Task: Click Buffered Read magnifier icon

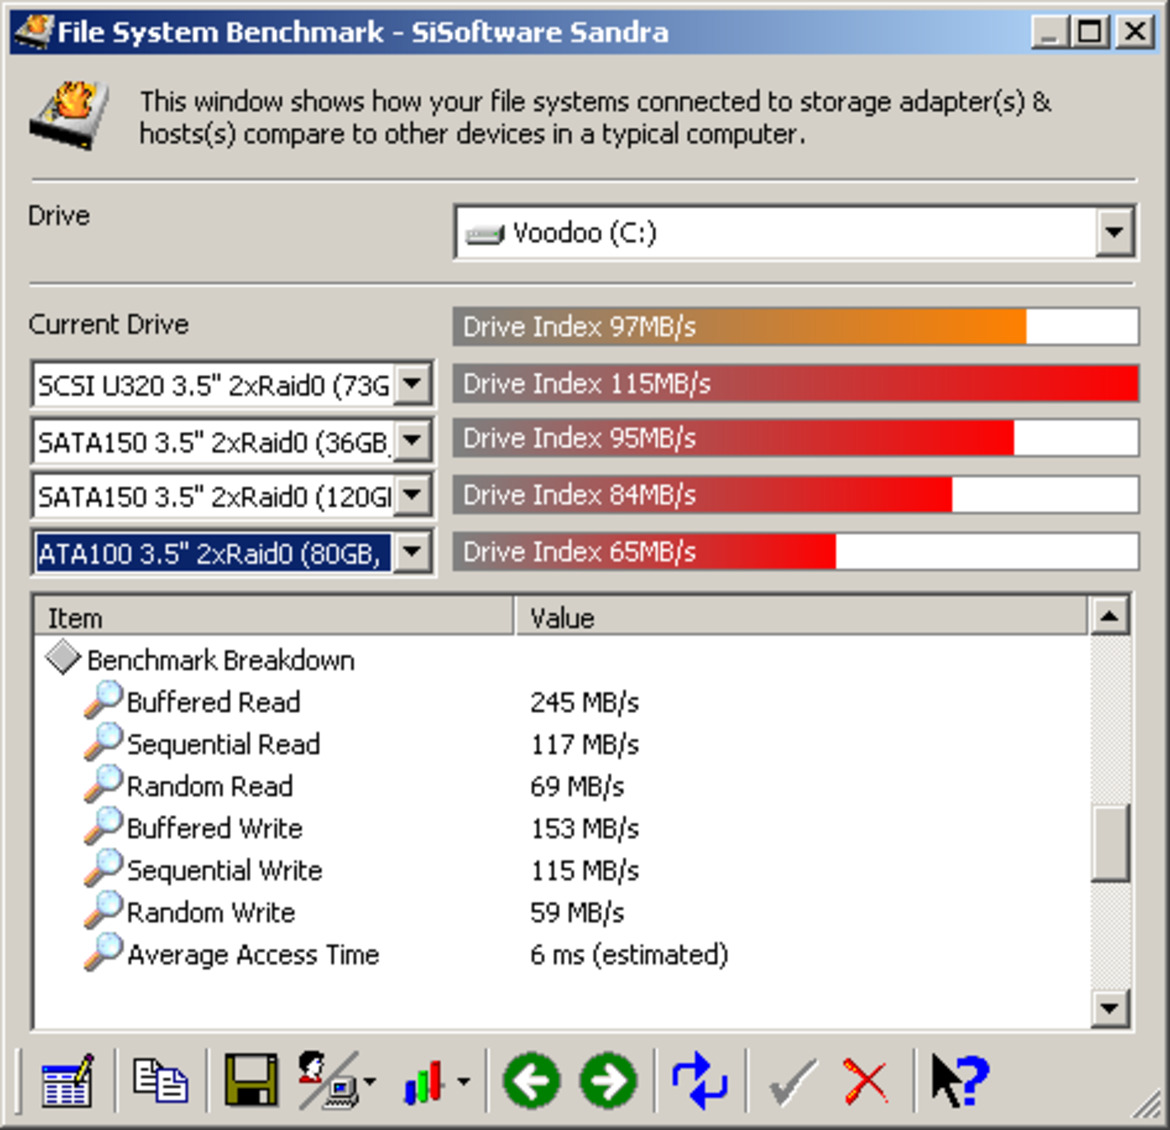Action: [103, 701]
